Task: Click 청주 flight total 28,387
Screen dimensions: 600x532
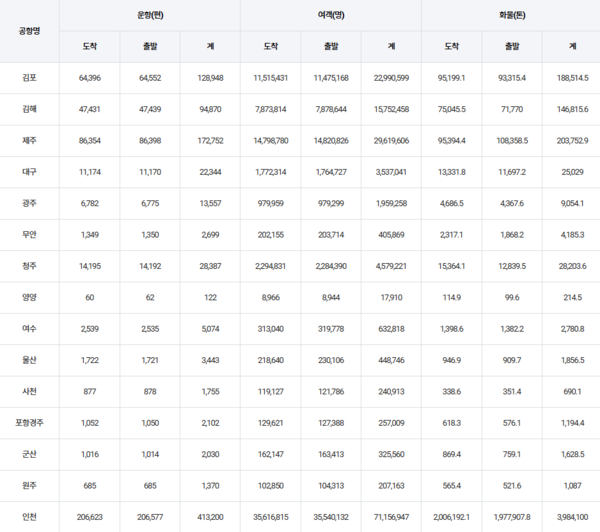Action: pos(210,266)
